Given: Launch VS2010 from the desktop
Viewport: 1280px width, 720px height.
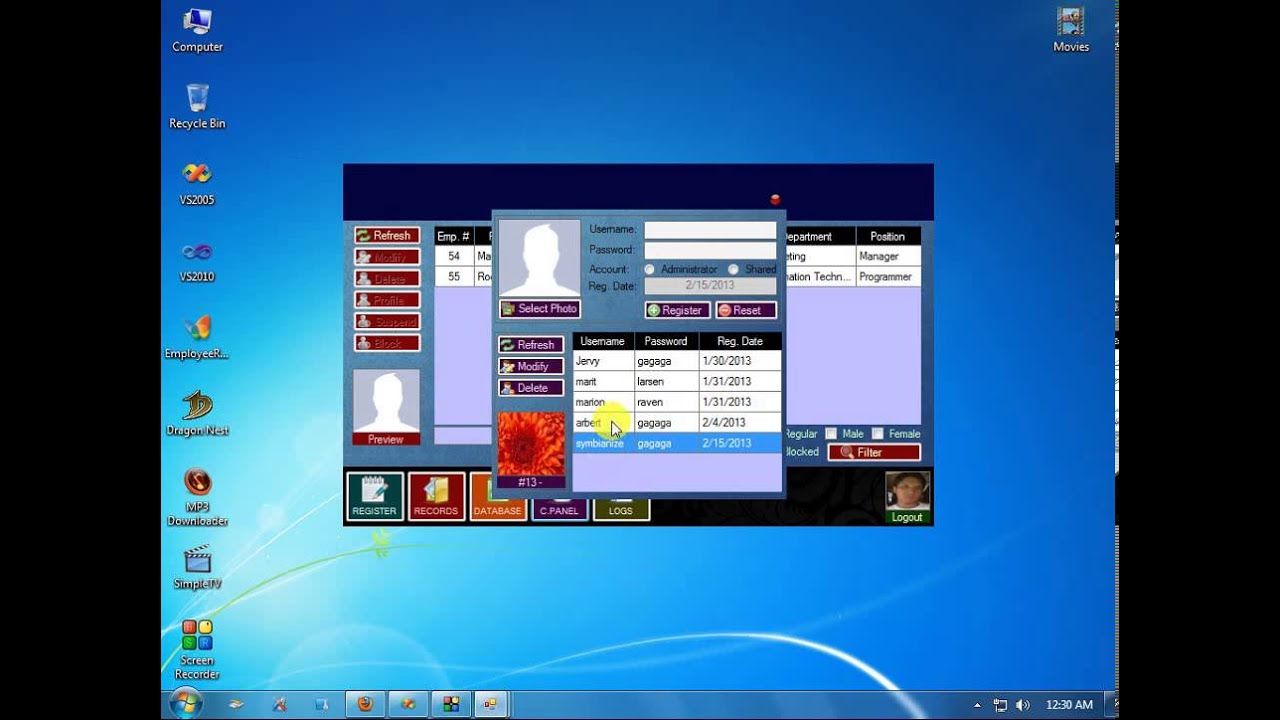Looking at the screenshot, I should pos(197,260).
